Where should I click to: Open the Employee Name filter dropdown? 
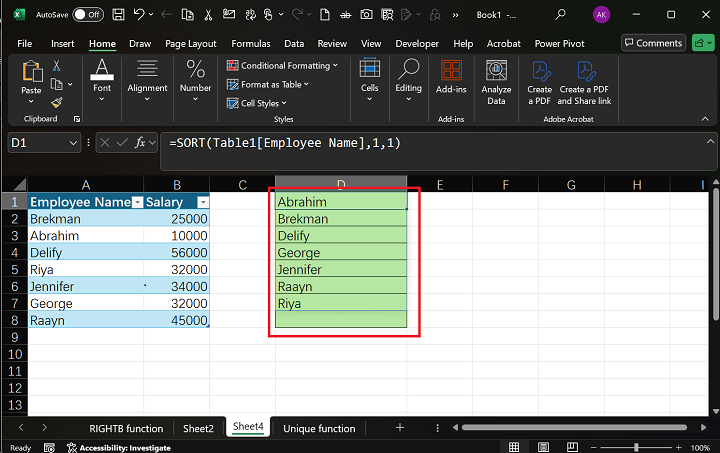pyautogui.click(x=138, y=202)
